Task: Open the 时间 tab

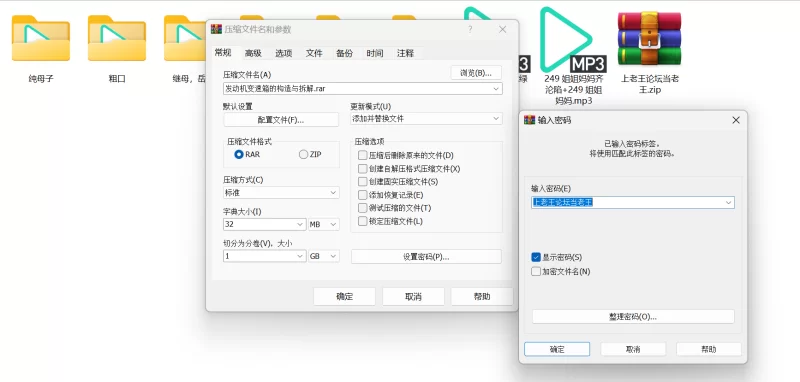Action: pos(374,53)
